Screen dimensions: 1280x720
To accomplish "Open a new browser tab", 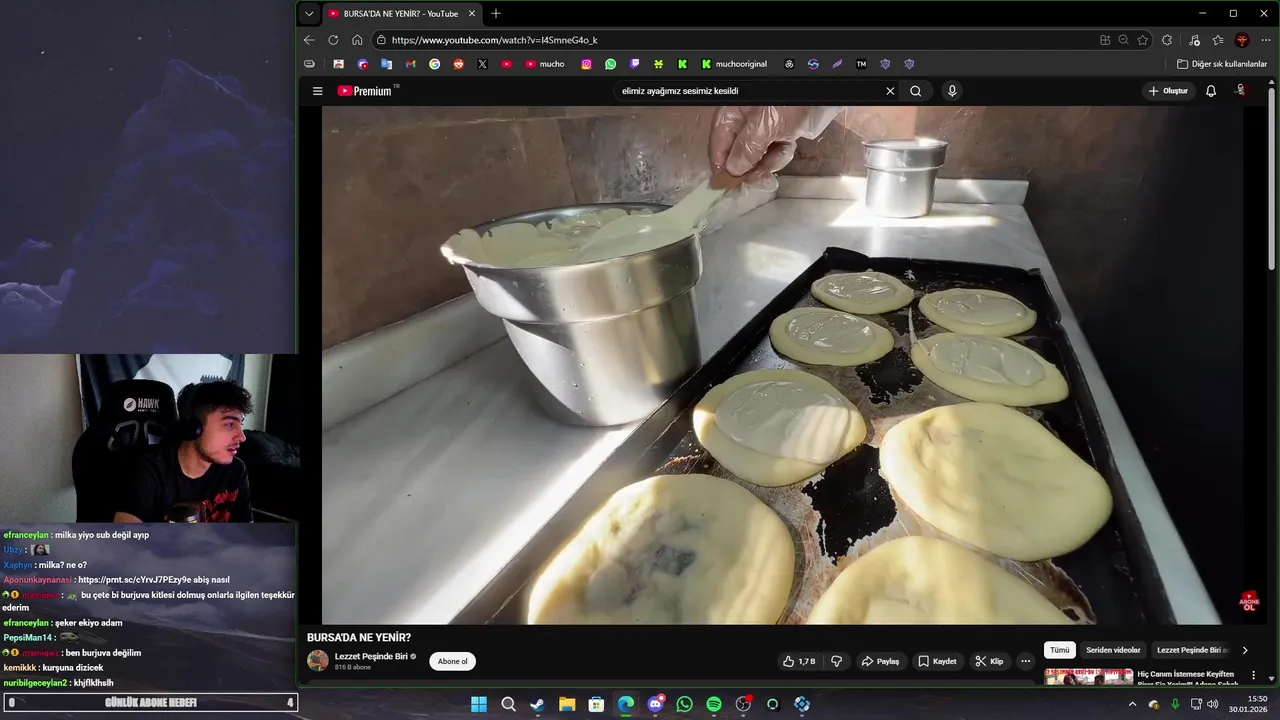I will coord(496,14).
